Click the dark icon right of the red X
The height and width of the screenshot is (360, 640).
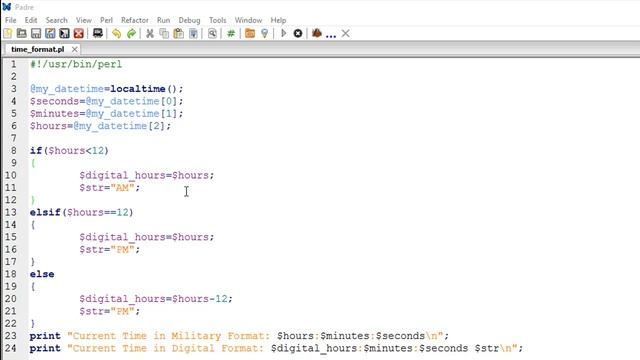point(98,33)
